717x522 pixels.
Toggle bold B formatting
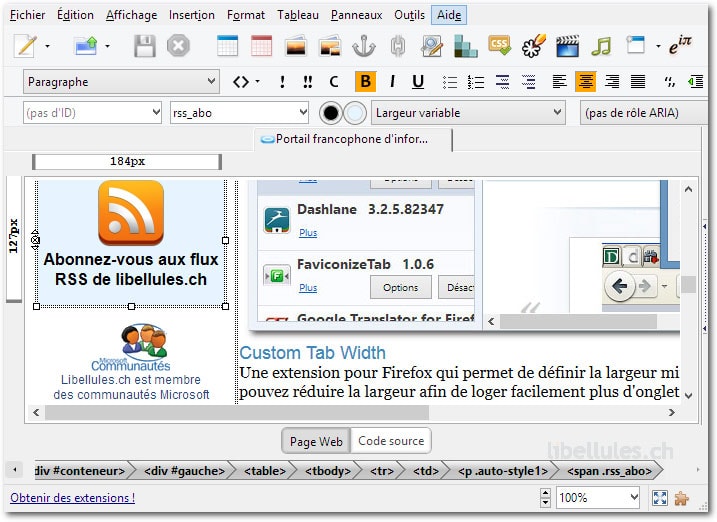[x=365, y=82]
